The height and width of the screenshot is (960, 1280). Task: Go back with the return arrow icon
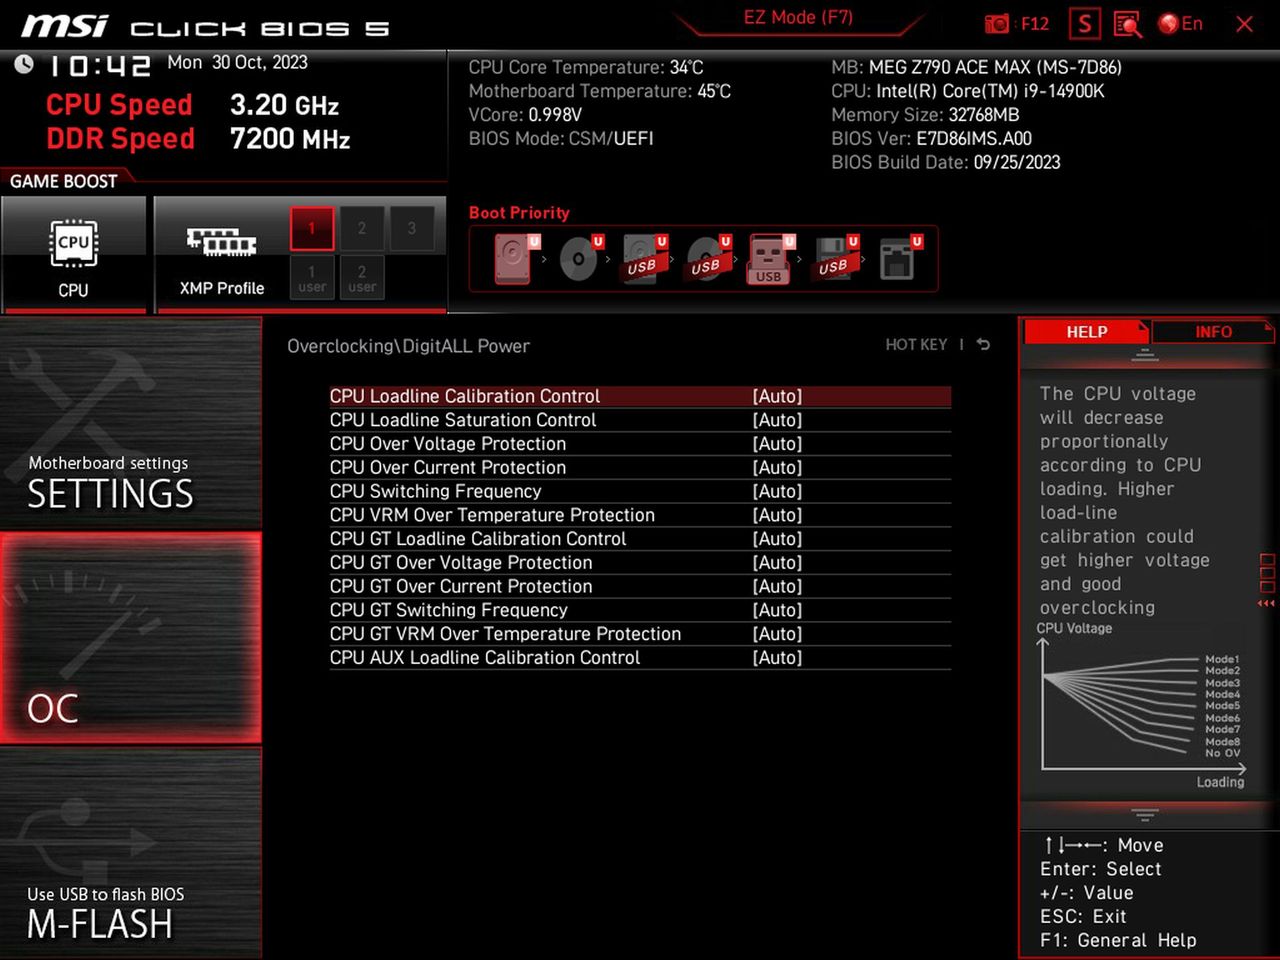tap(983, 344)
